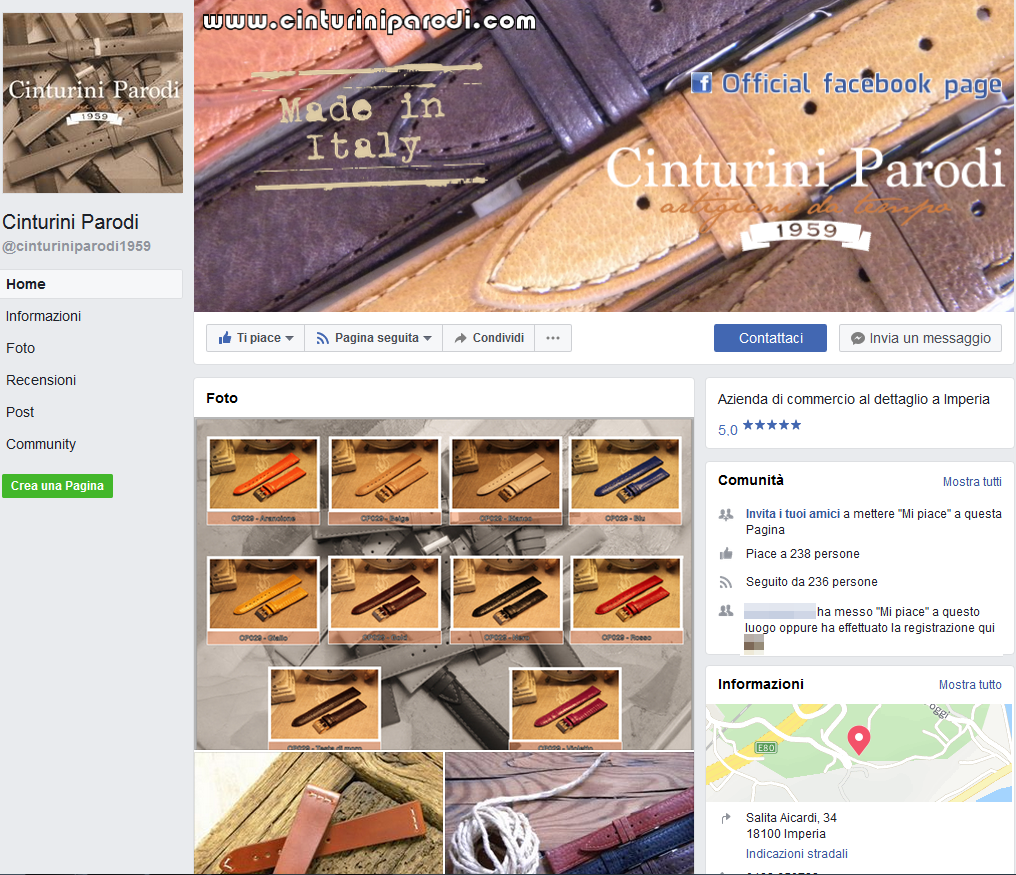This screenshot has height=875, width=1016.
Task: Click the blue Contattaci button
Action: pyautogui.click(x=770, y=338)
